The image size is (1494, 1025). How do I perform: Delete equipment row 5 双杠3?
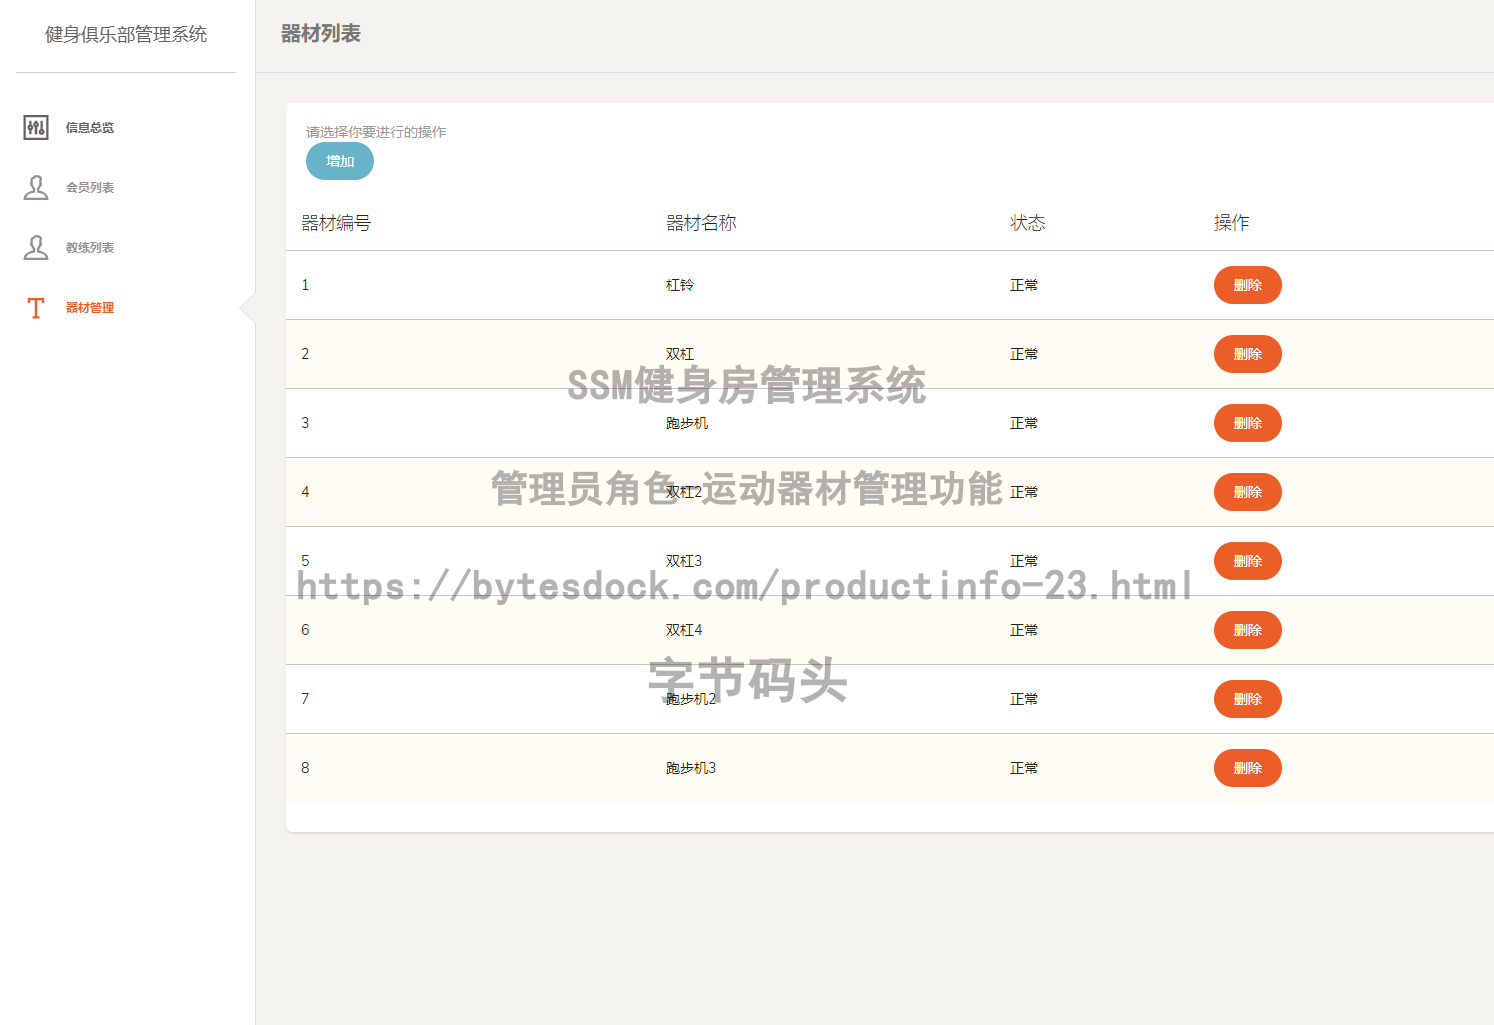pos(1248,561)
